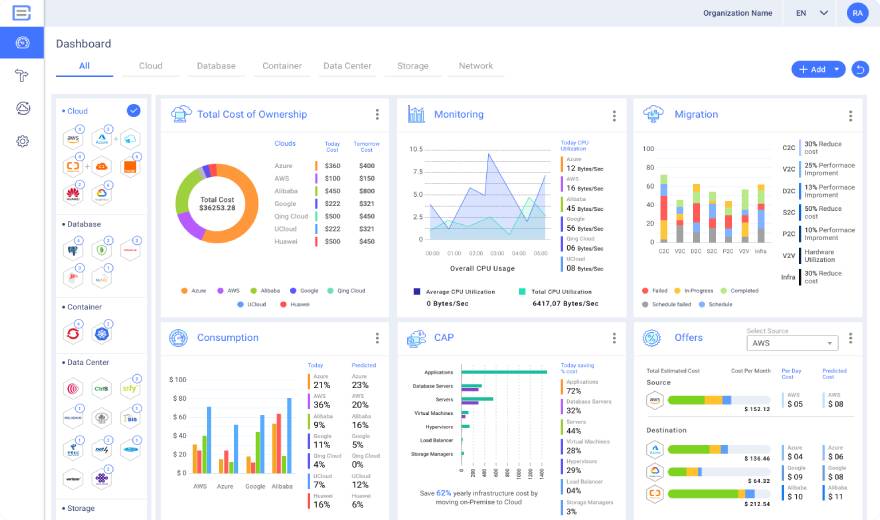Switch to the Storage tab
Viewport: 880px width, 520px height.
coord(412,66)
